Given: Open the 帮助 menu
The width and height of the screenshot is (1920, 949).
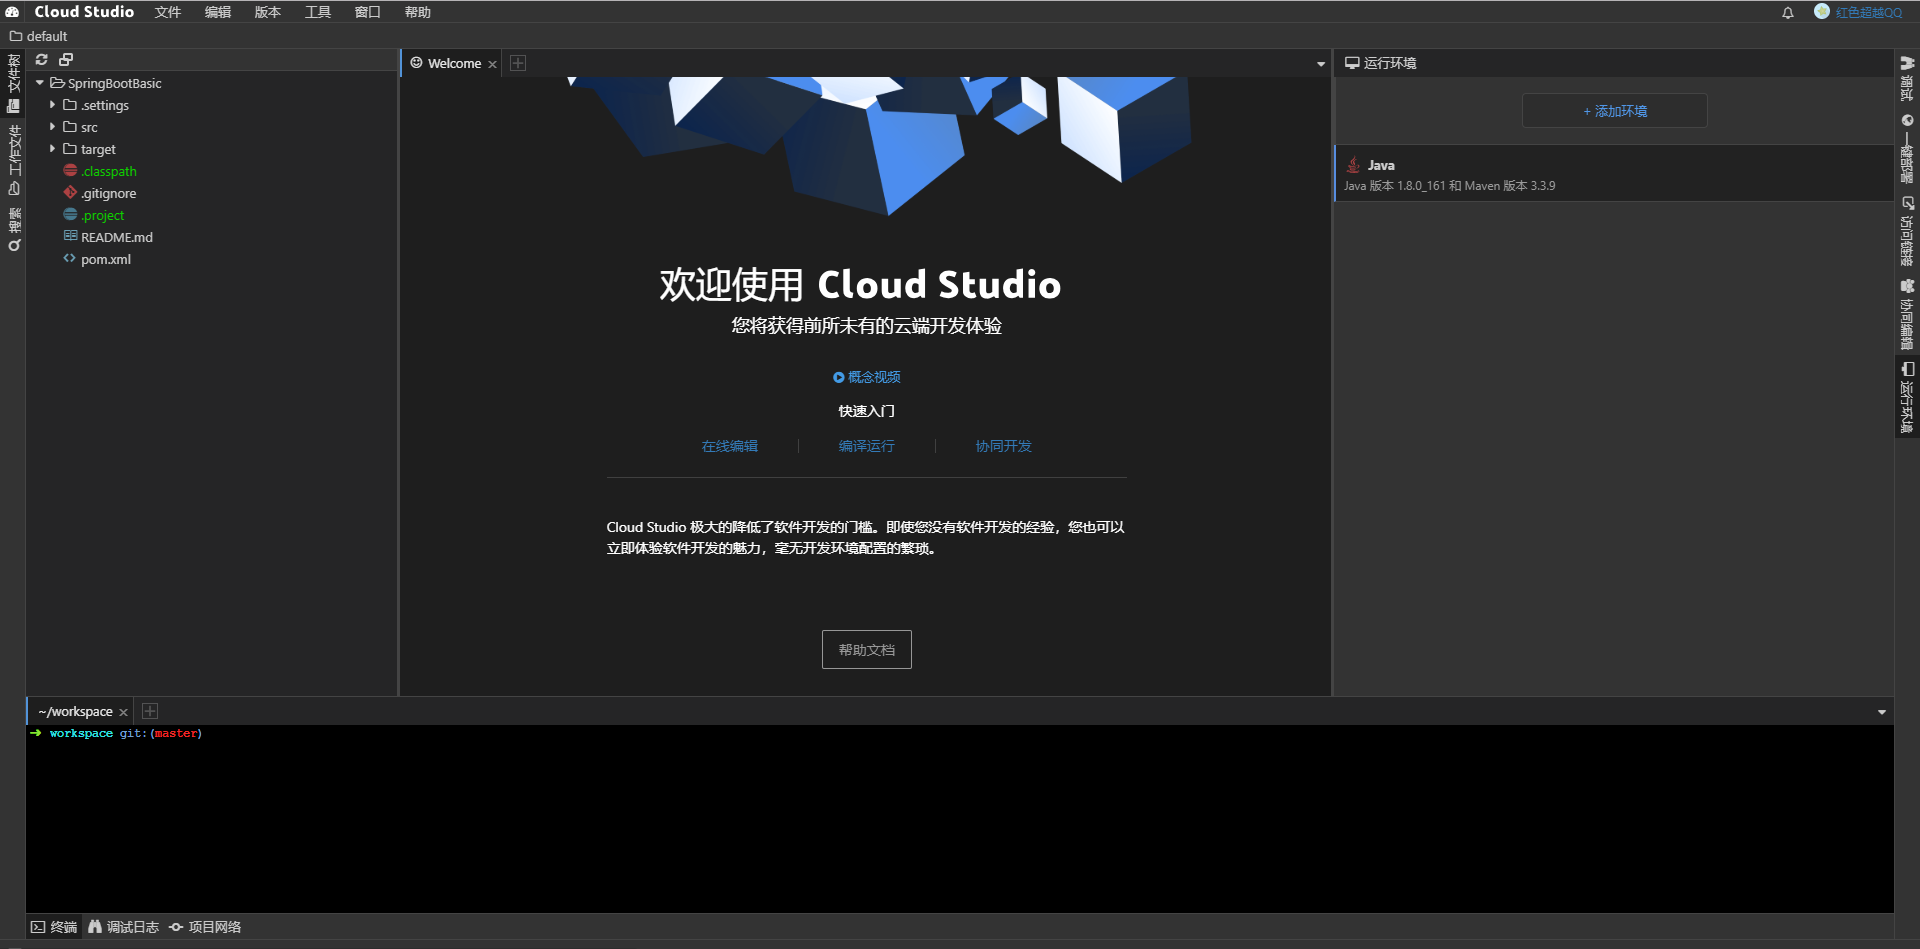Looking at the screenshot, I should (x=418, y=12).
